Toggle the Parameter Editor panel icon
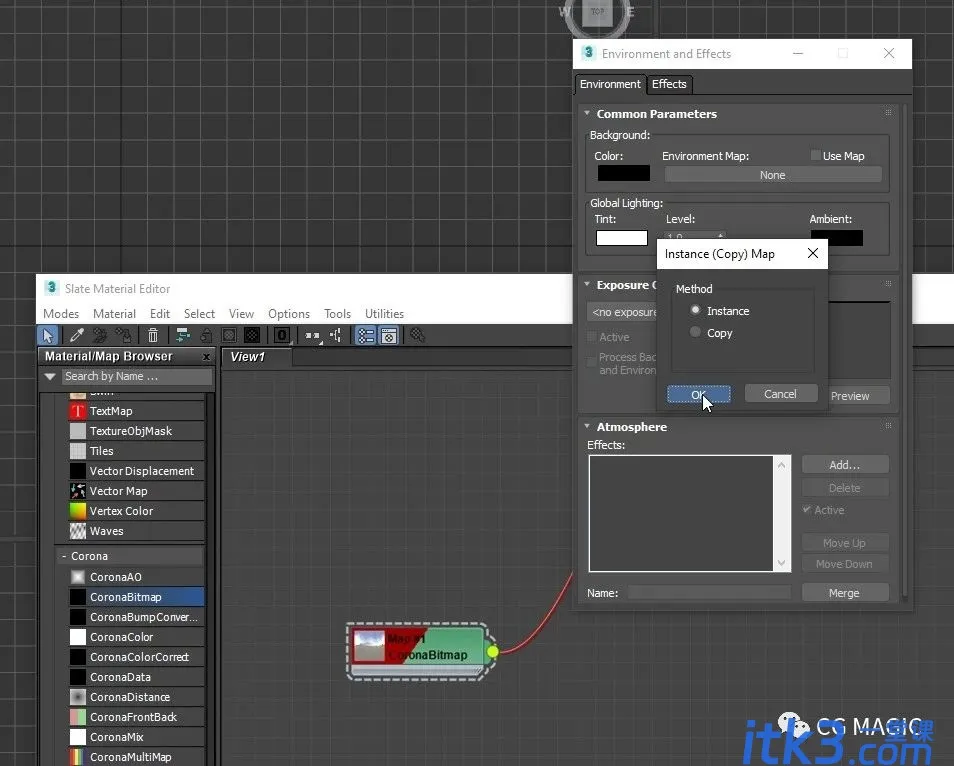 tap(389, 335)
